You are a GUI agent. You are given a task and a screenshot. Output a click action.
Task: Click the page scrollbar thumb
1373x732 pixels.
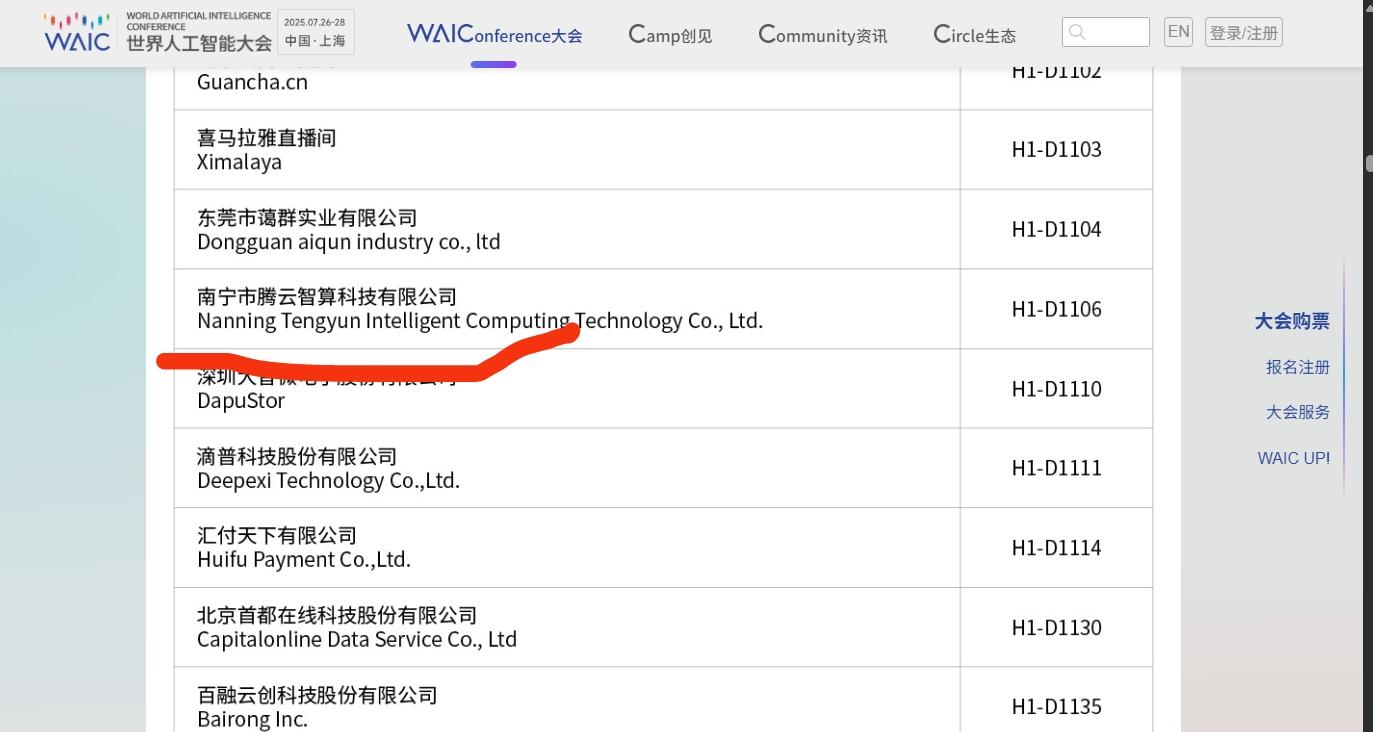pyautogui.click(x=1369, y=163)
